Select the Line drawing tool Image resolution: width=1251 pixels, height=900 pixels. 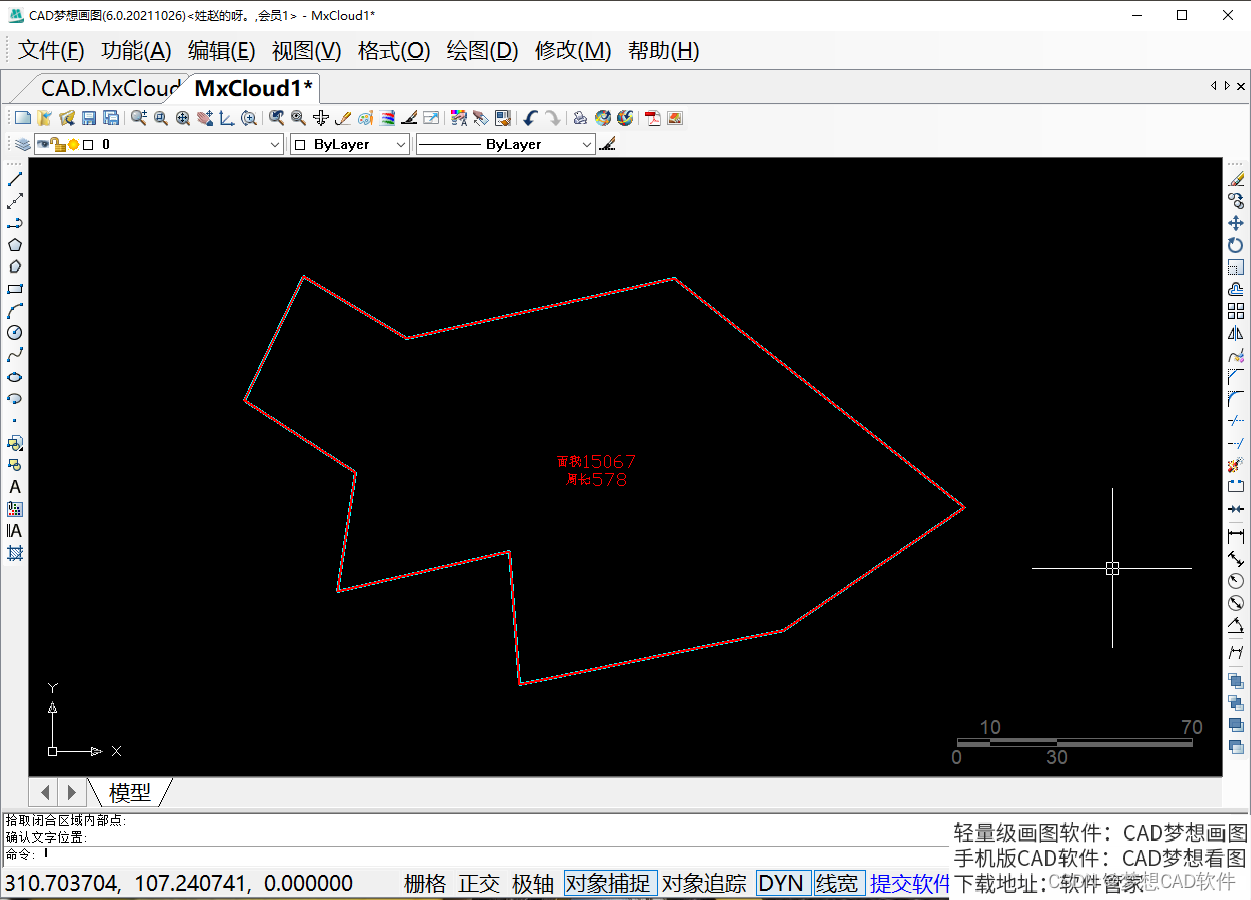click(x=15, y=179)
